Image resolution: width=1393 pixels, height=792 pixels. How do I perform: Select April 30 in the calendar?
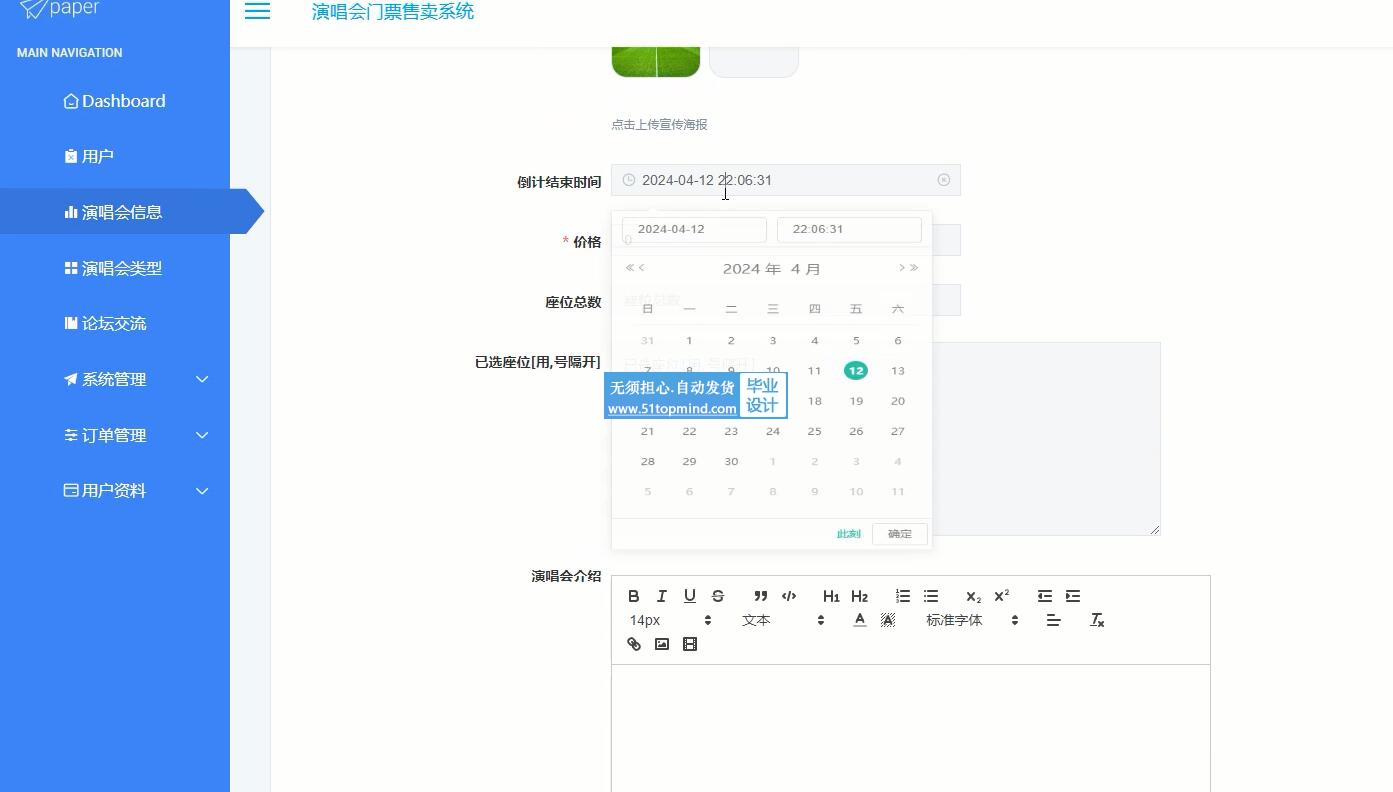tap(731, 461)
